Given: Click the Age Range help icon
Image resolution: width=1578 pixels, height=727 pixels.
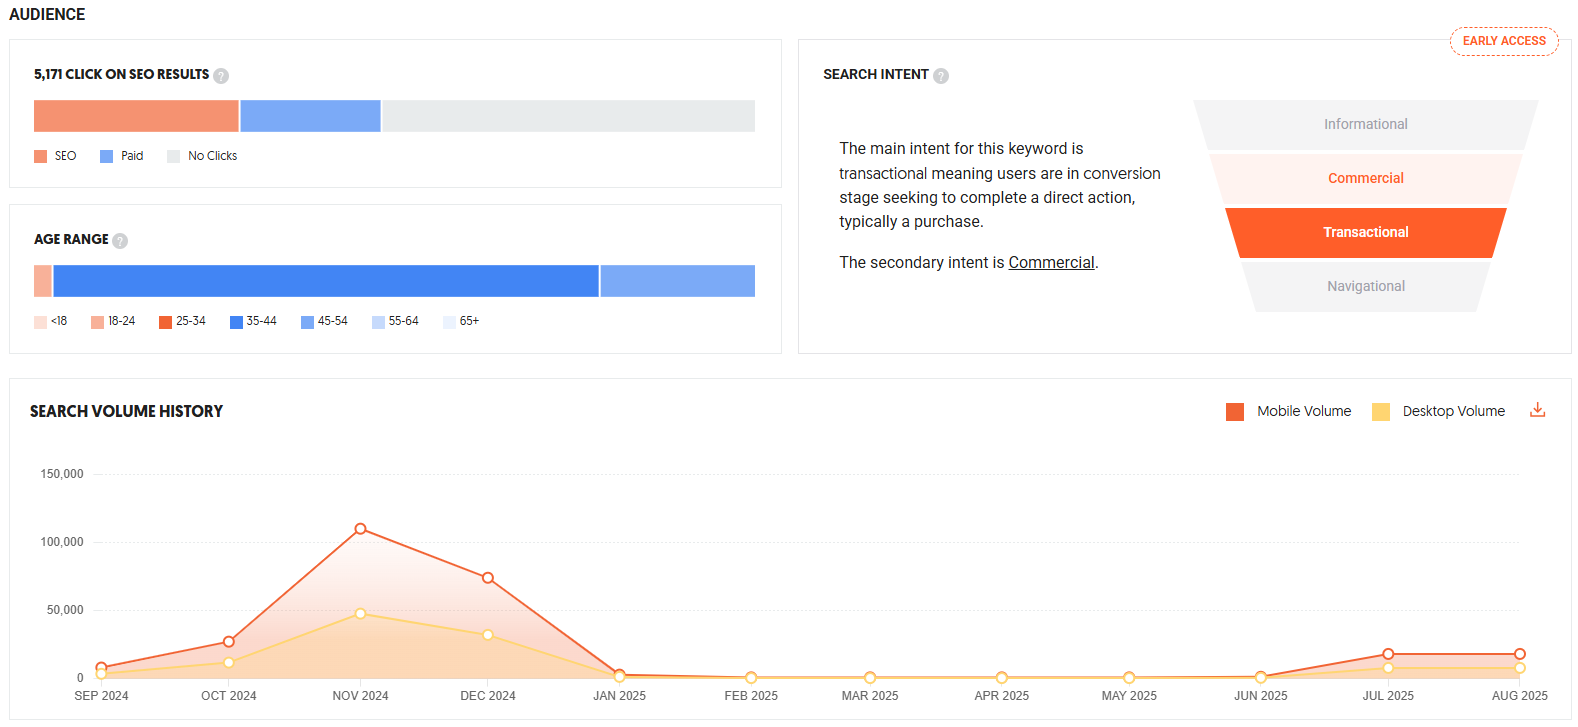Looking at the screenshot, I should point(120,241).
